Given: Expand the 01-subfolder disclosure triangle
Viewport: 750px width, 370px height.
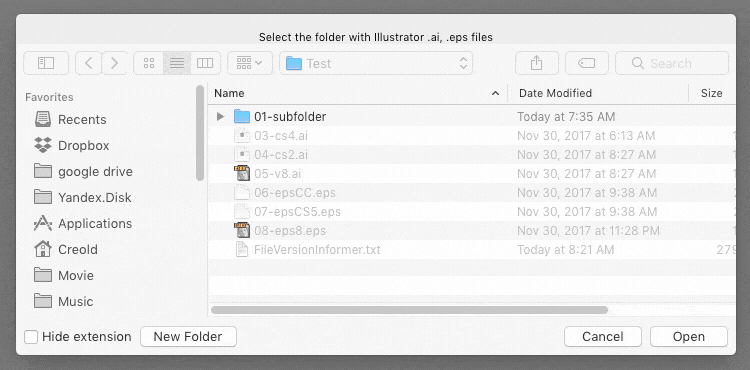Looking at the screenshot, I should (220, 116).
